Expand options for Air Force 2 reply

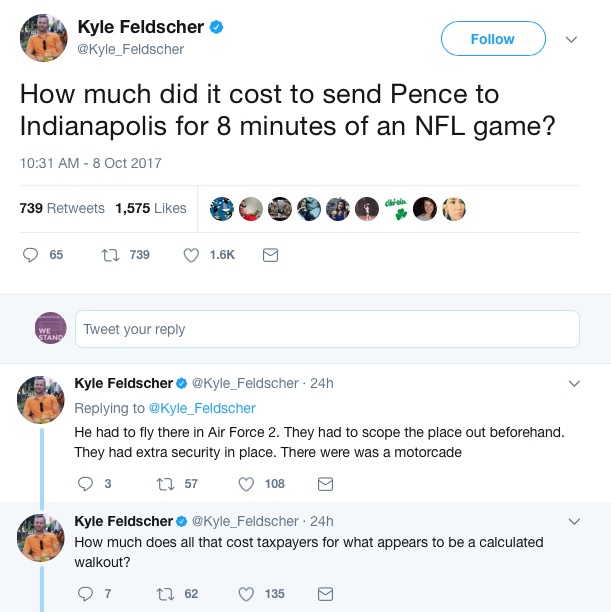pos(574,383)
